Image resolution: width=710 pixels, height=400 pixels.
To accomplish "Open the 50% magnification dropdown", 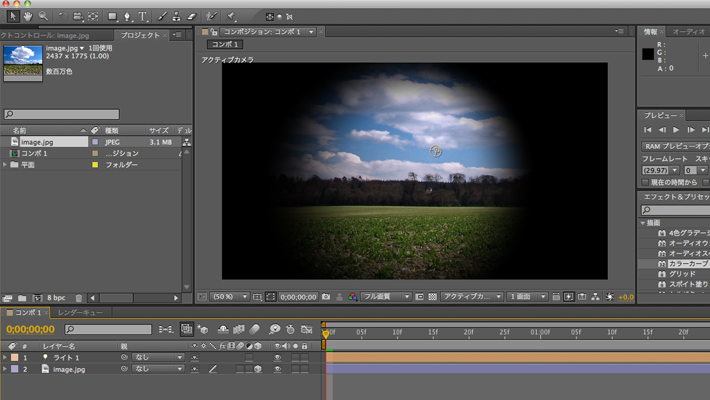I will click(x=230, y=297).
